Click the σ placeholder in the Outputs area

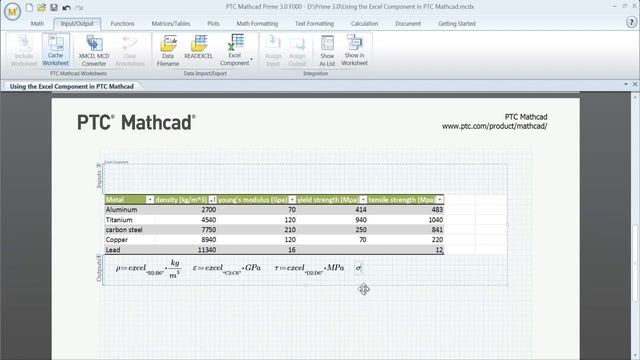point(358,268)
